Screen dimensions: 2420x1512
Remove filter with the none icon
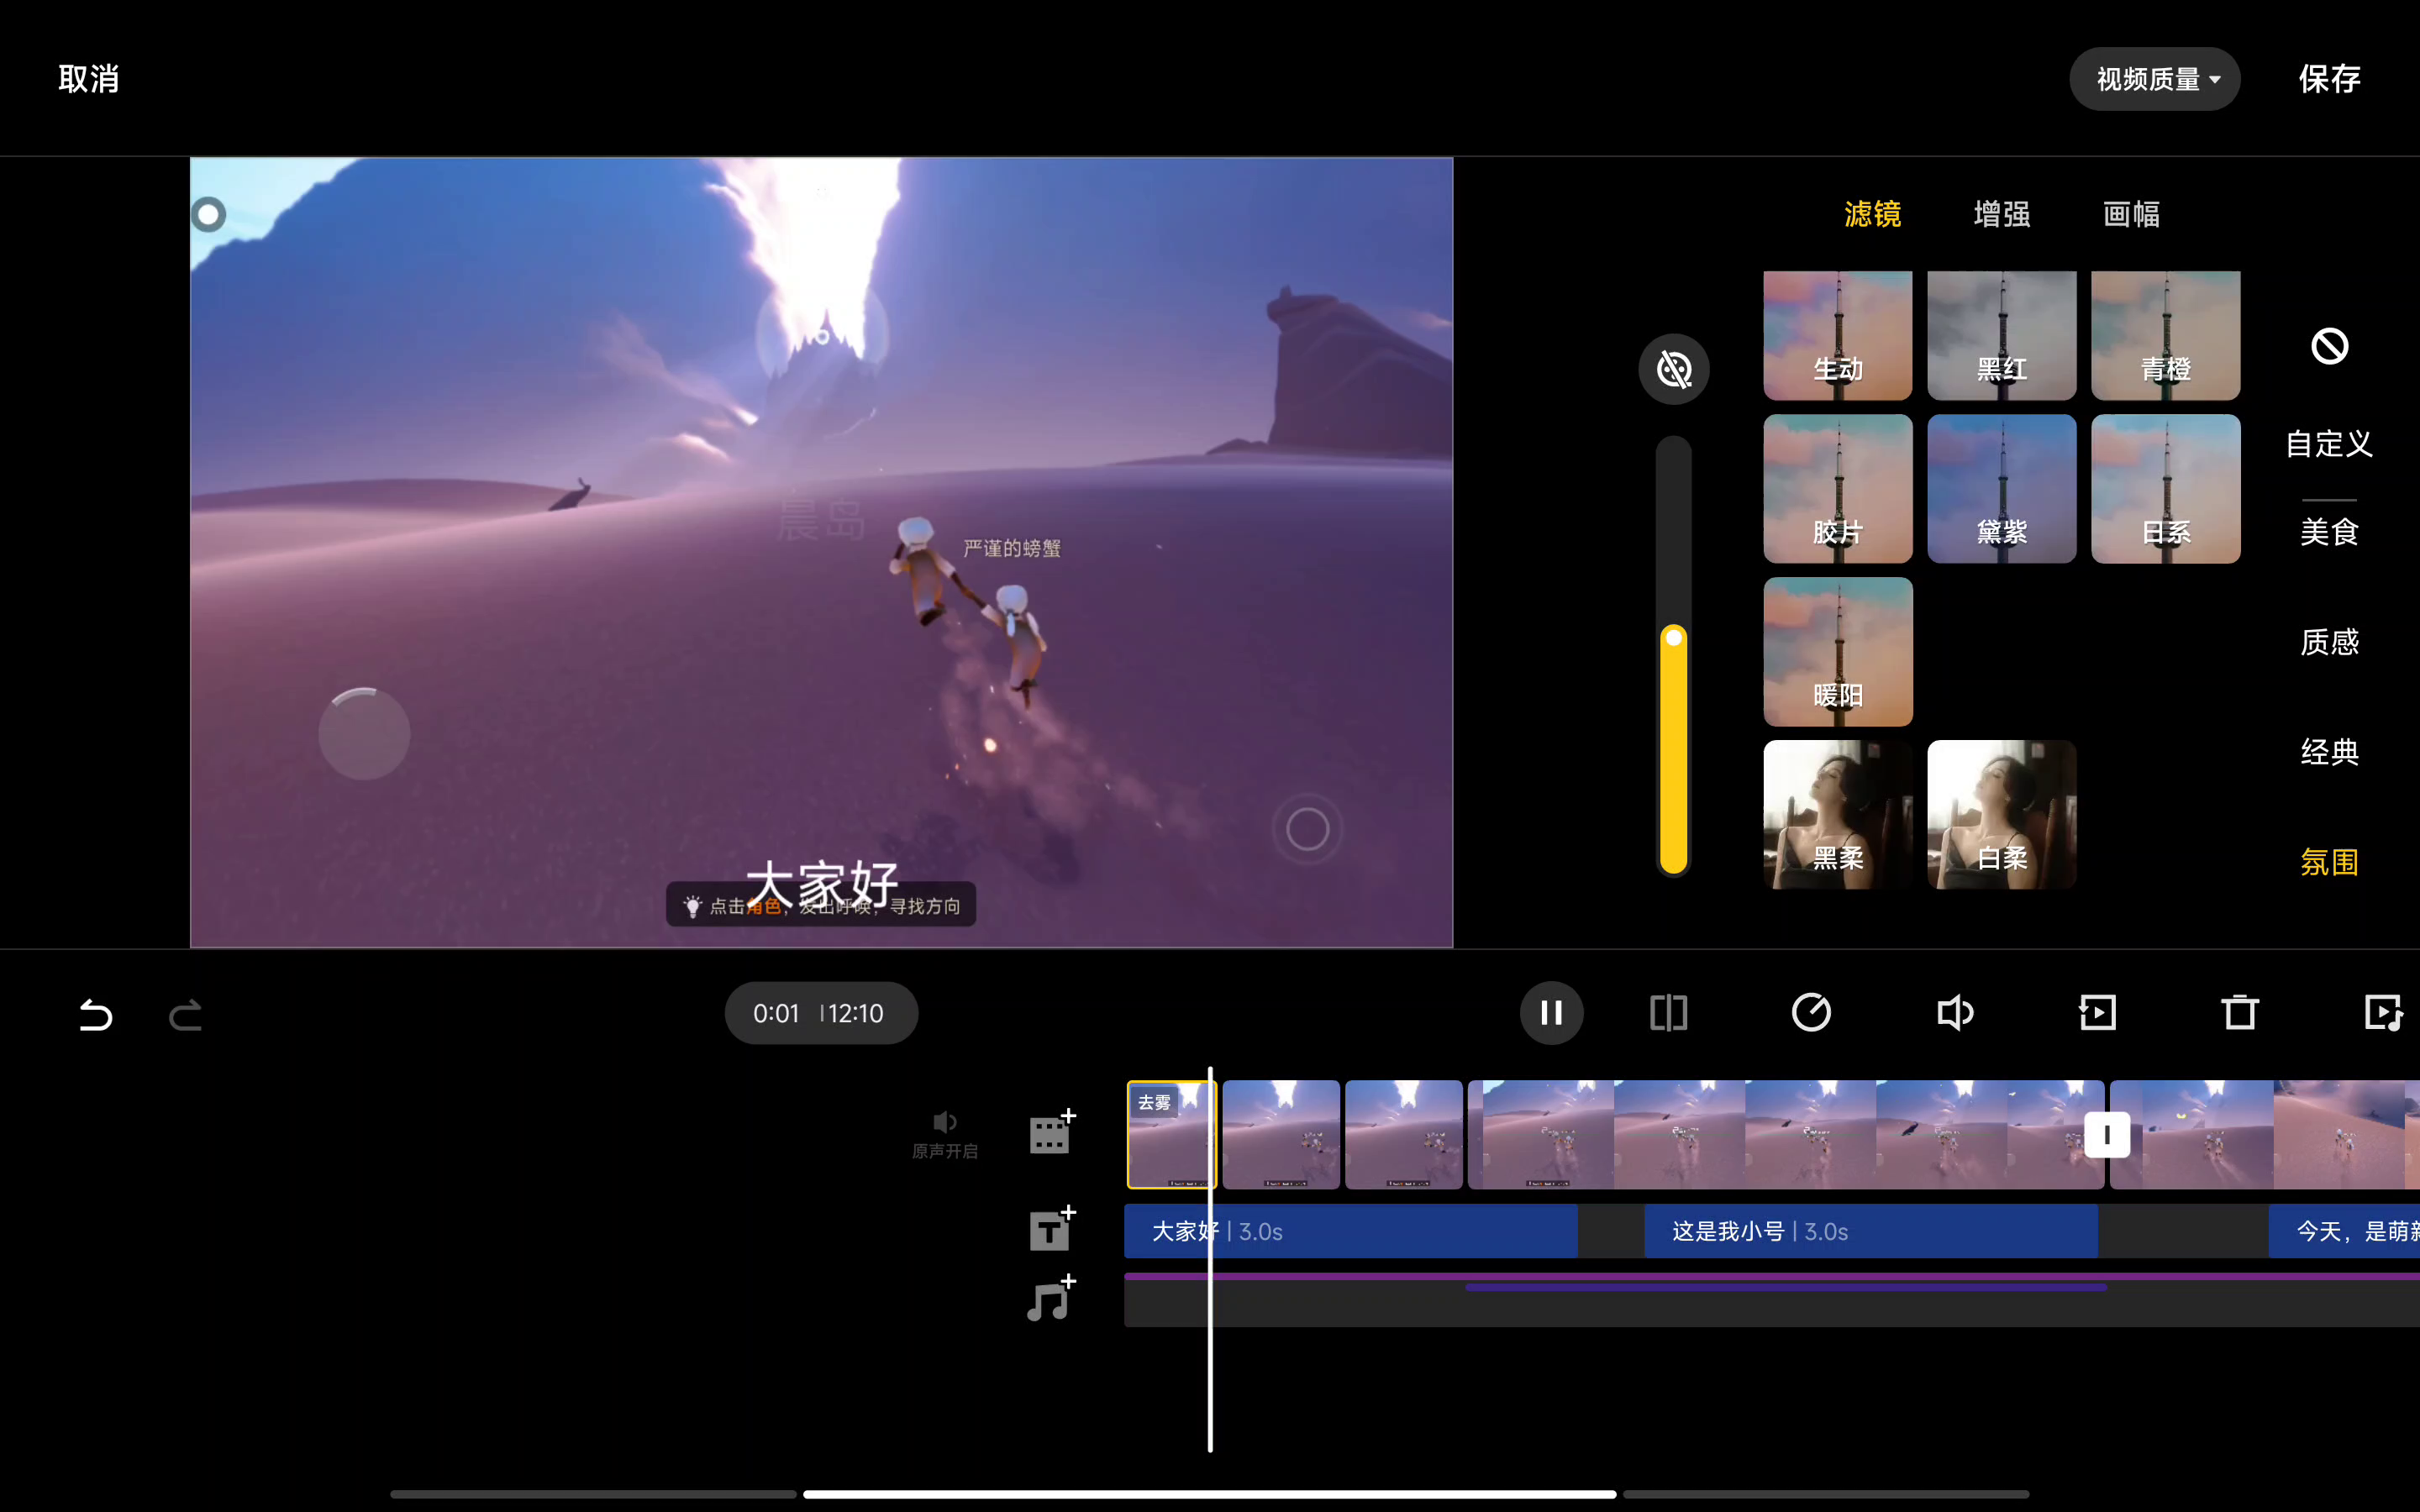pyautogui.click(x=2329, y=346)
